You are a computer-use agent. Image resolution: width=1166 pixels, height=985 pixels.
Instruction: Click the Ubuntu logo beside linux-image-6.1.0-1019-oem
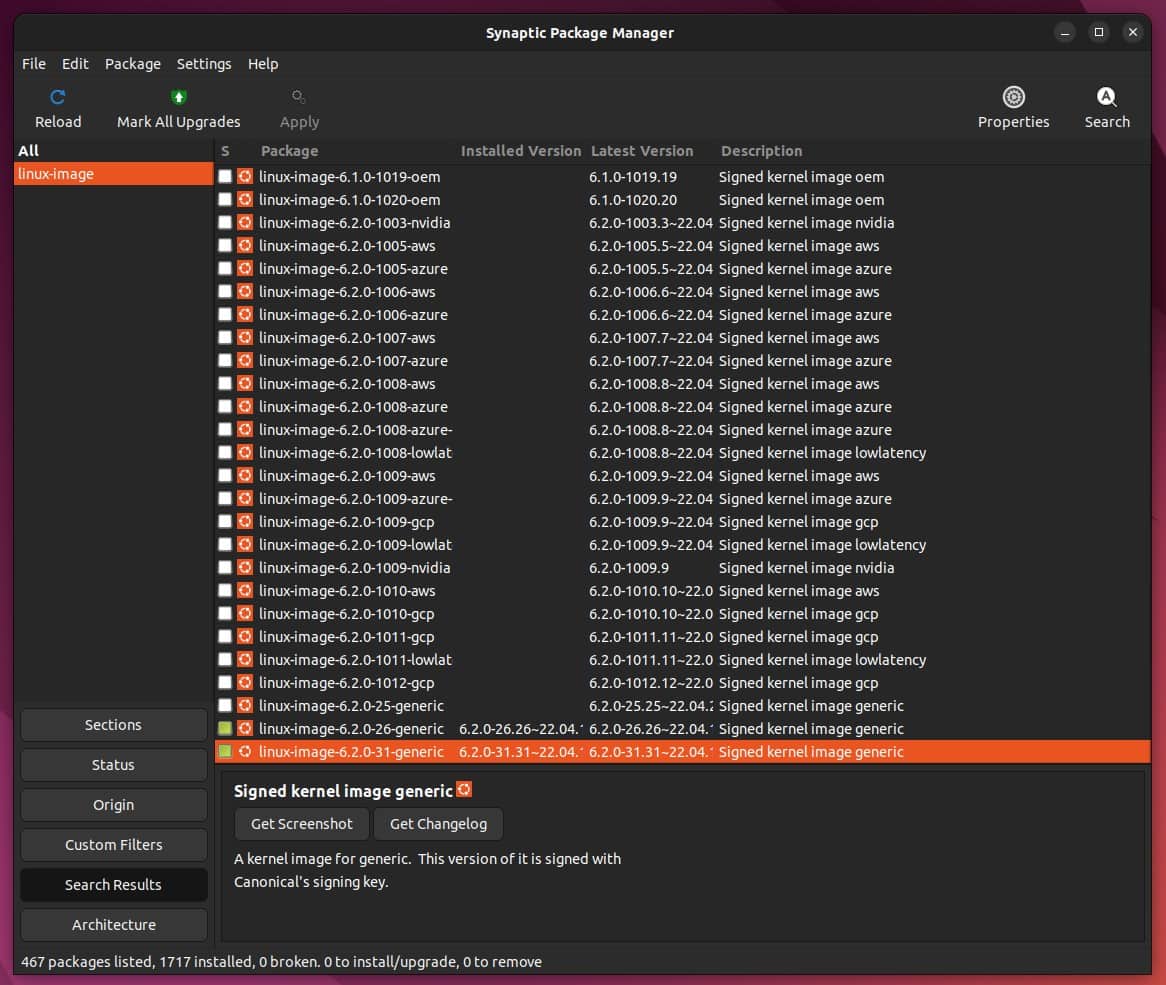click(x=243, y=176)
